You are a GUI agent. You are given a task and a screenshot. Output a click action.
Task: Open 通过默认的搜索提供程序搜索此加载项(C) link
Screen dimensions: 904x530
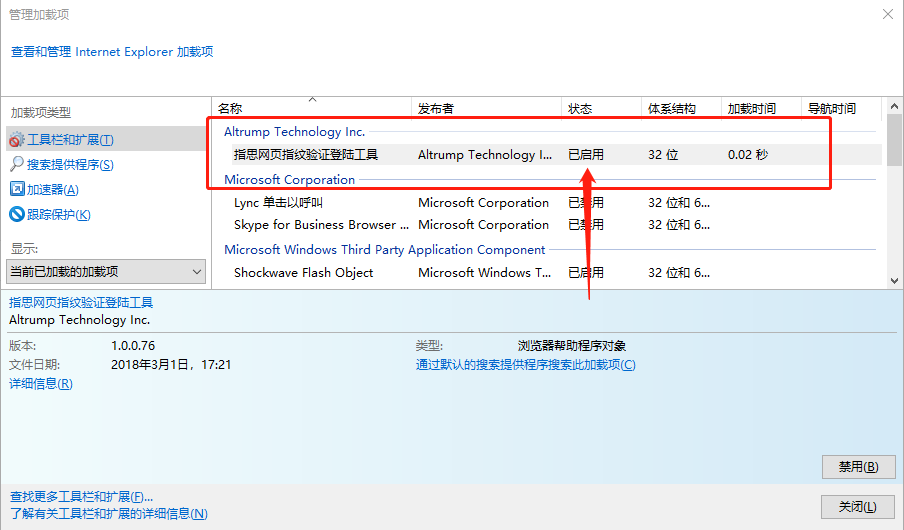525,364
